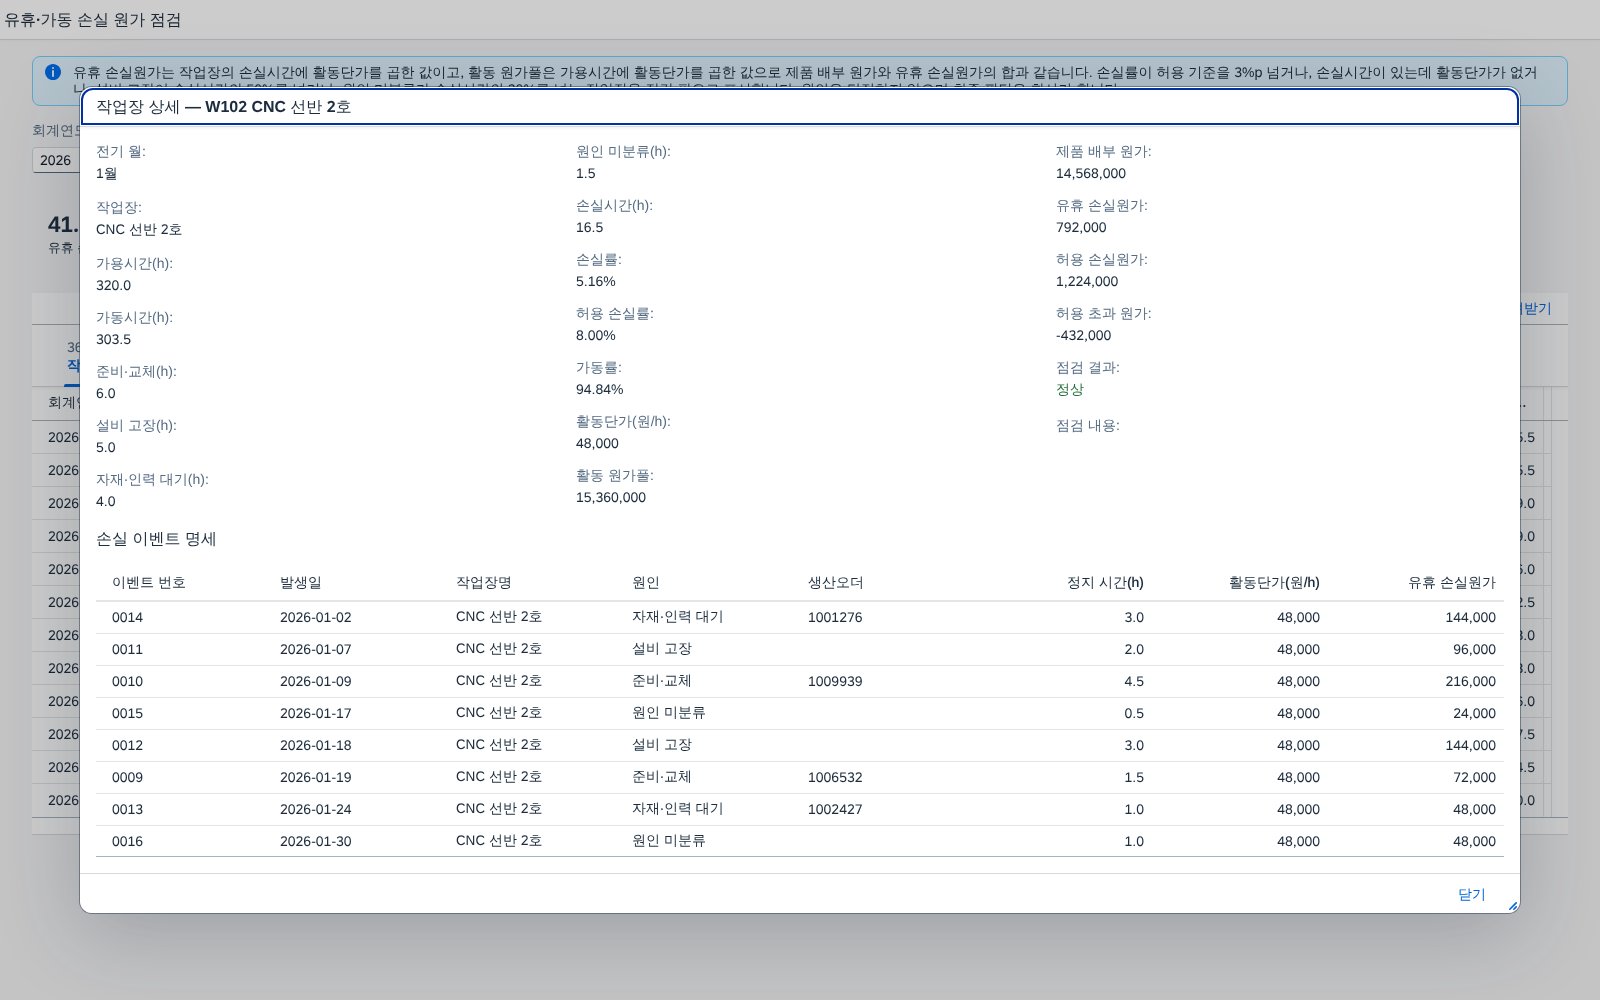Screen dimensions: 1600x1000
Task: Close the dialog with the 닫기 button
Action: (x=1471, y=895)
